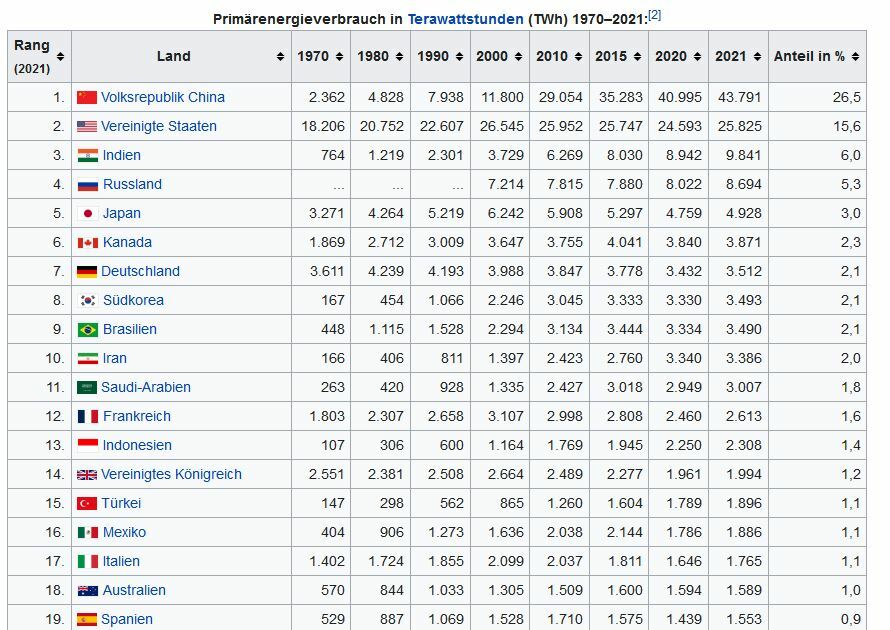890x630 pixels.
Task: Select Japan's 2010 value 5.908
Action: coord(565,213)
